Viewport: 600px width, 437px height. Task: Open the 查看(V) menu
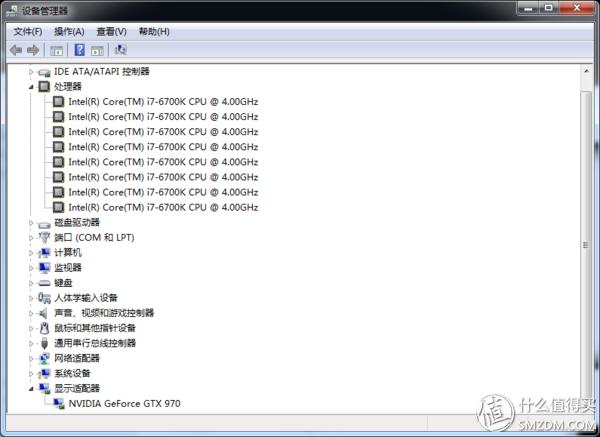pos(111,31)
